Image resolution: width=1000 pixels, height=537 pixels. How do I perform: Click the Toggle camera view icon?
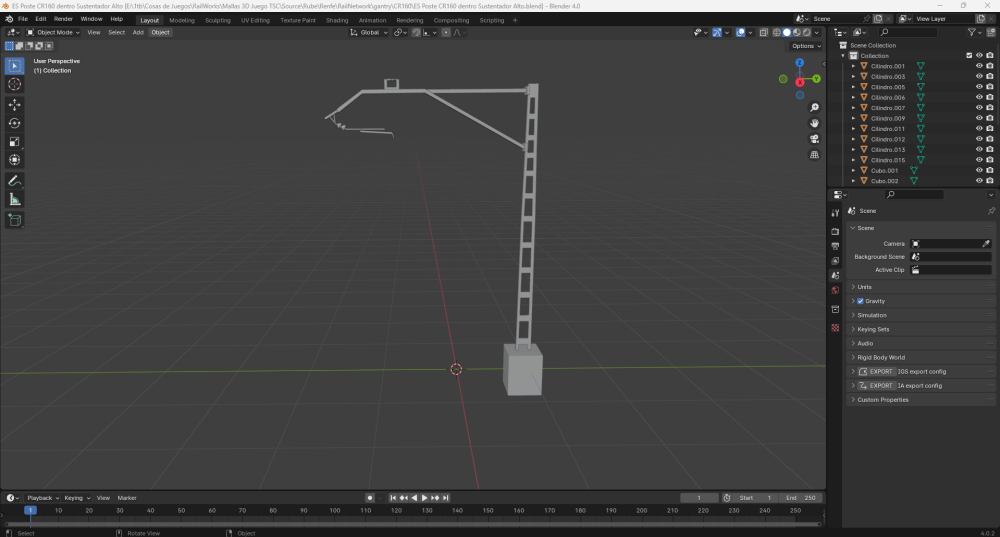coord(815,139)
